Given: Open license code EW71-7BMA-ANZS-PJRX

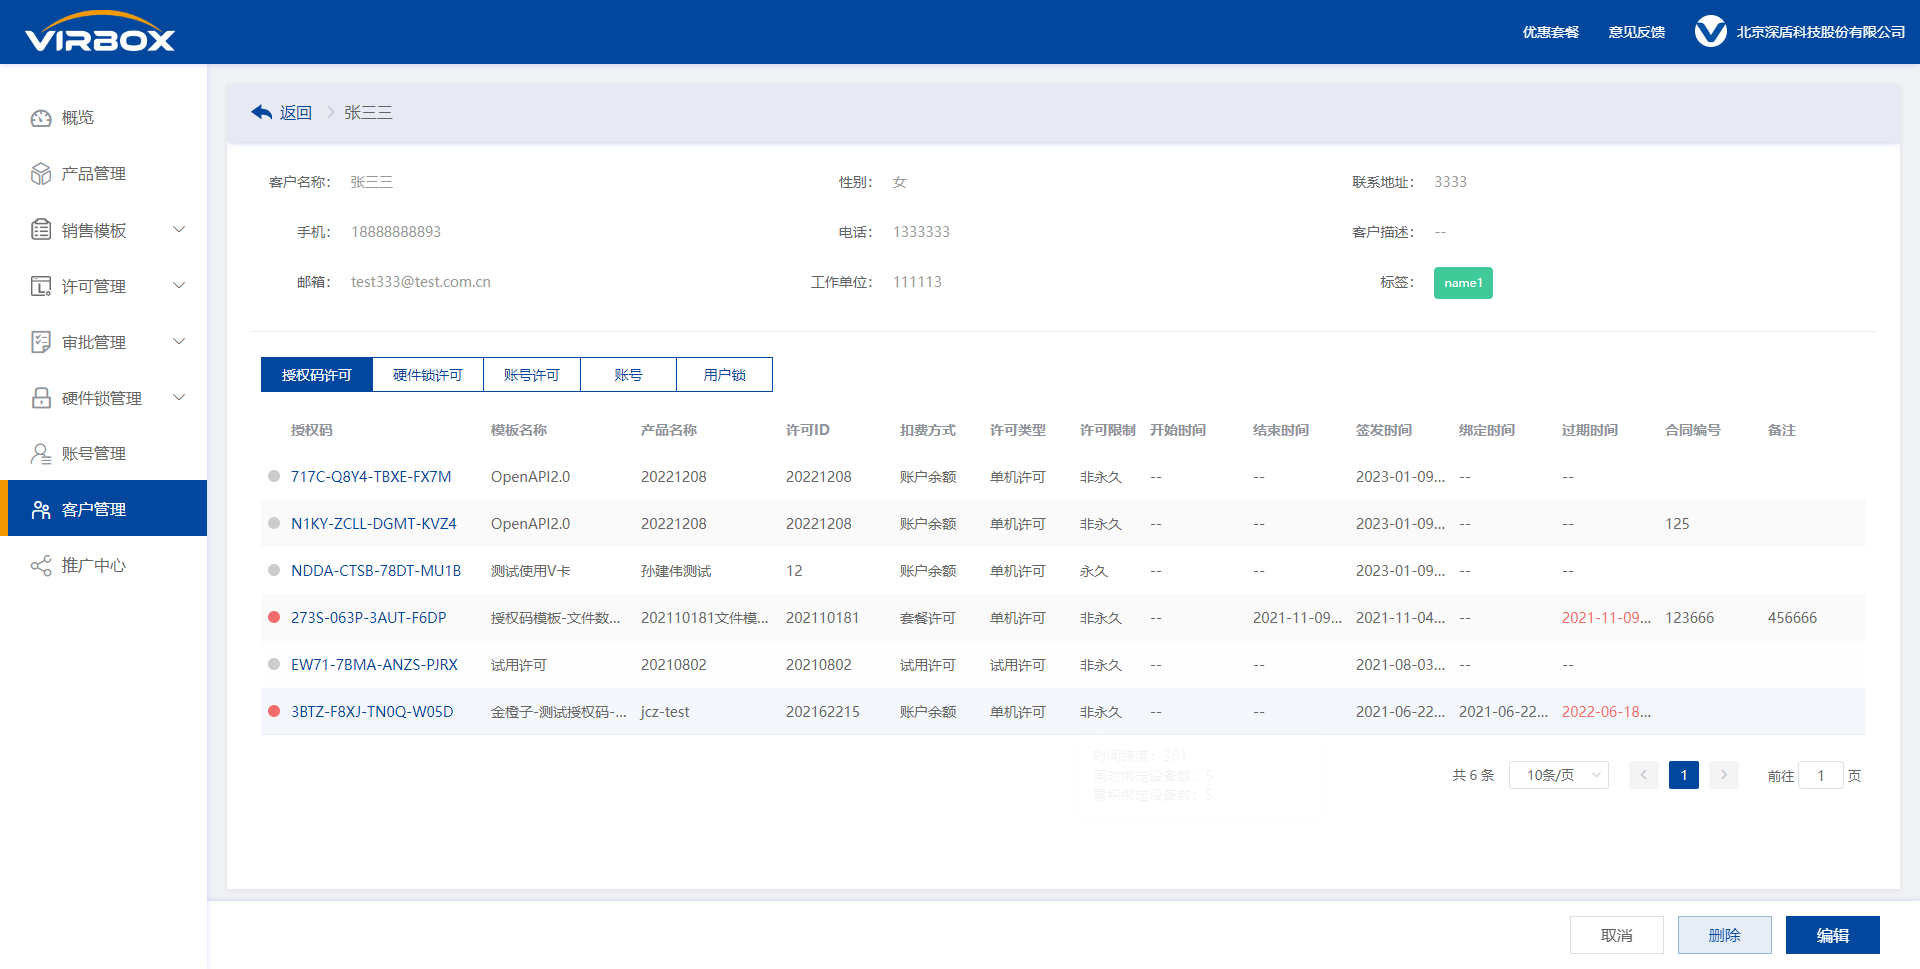Looking at the screenshot, I should click(374, 665).
